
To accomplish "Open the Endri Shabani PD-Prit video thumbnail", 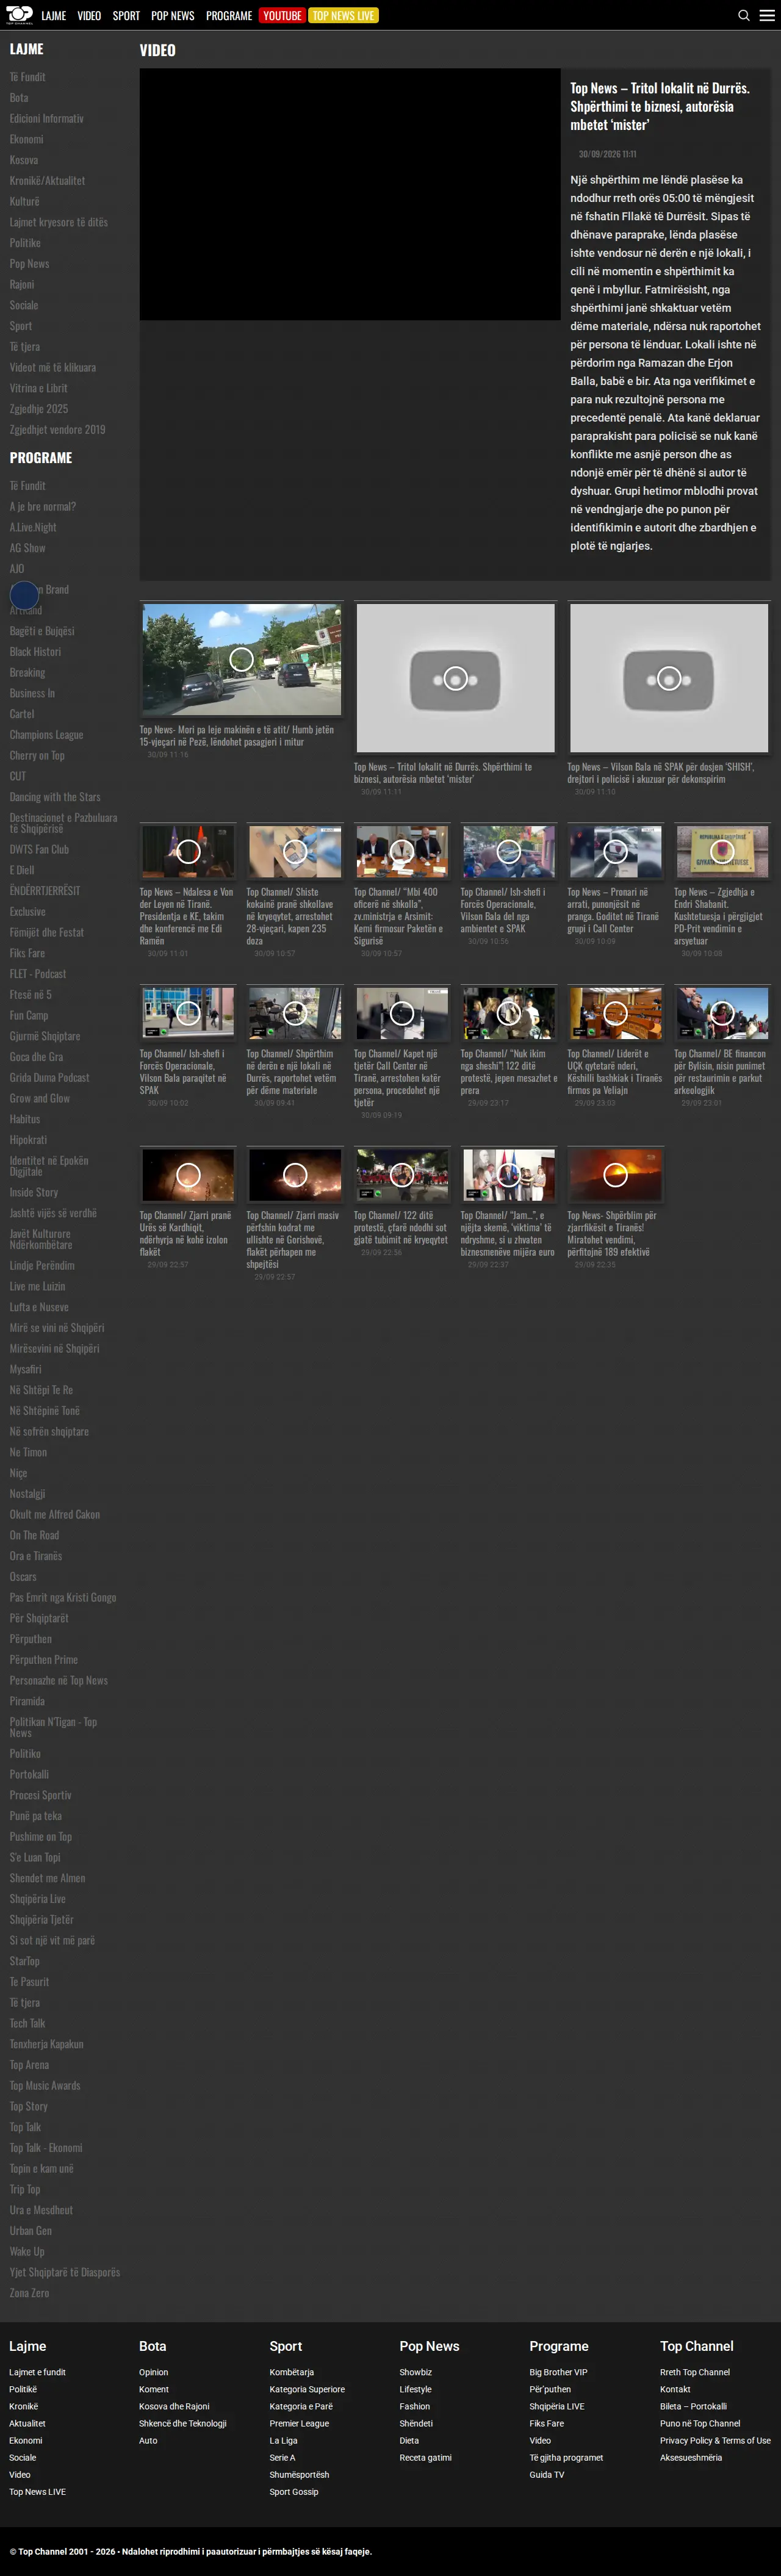I will pos(722,851).
